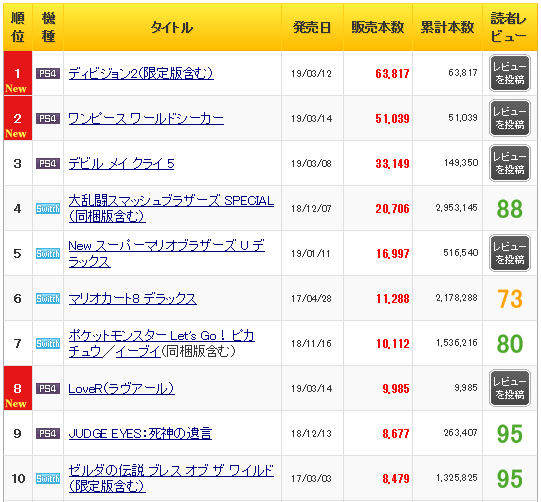Click cumulative total 1,536,216
The height and width of the screenshot is (502, 541).
457,343
